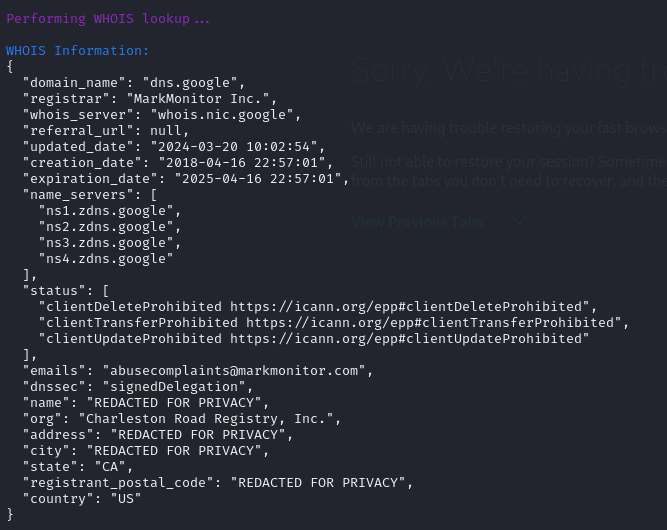This screenshot has width=667, height=530.
Task: Click the abusecomplaints@markmonitor.com email address
Action: [234, 371]
